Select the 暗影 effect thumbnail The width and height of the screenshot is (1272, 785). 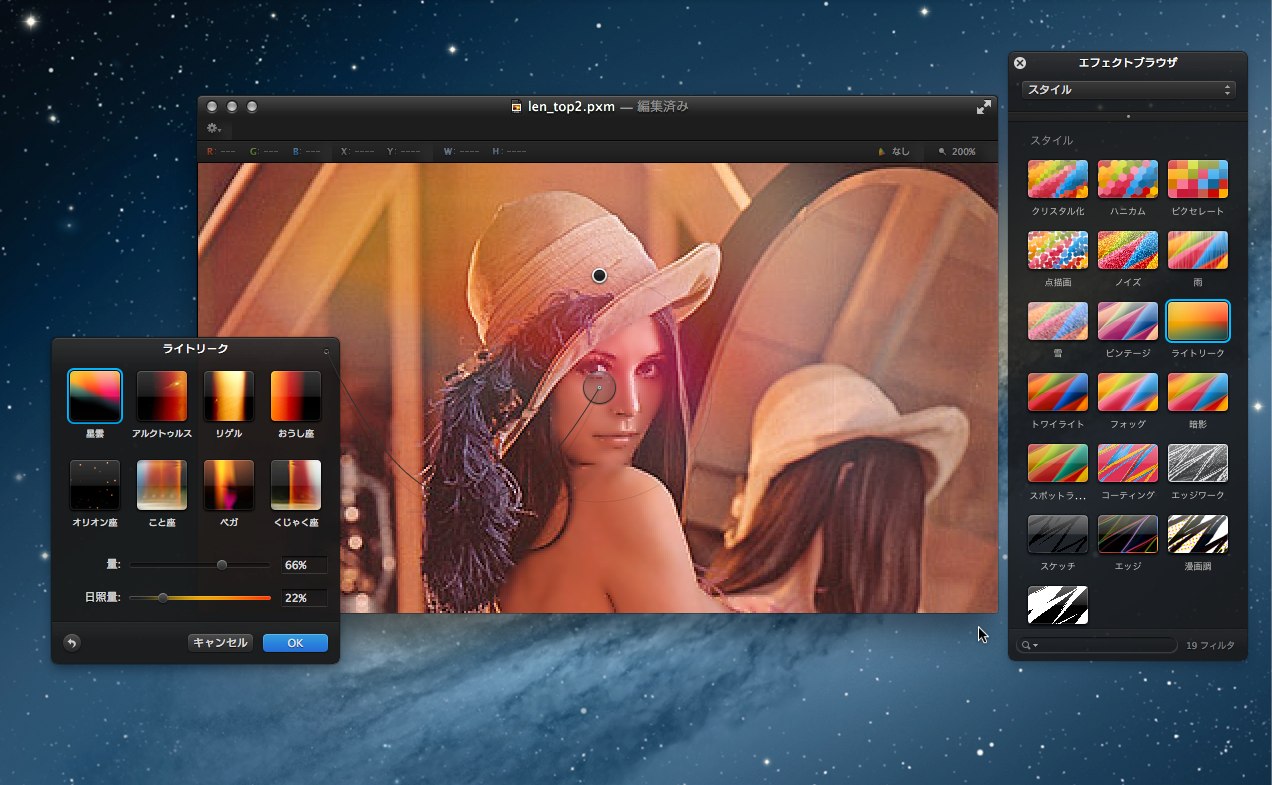1197,392
